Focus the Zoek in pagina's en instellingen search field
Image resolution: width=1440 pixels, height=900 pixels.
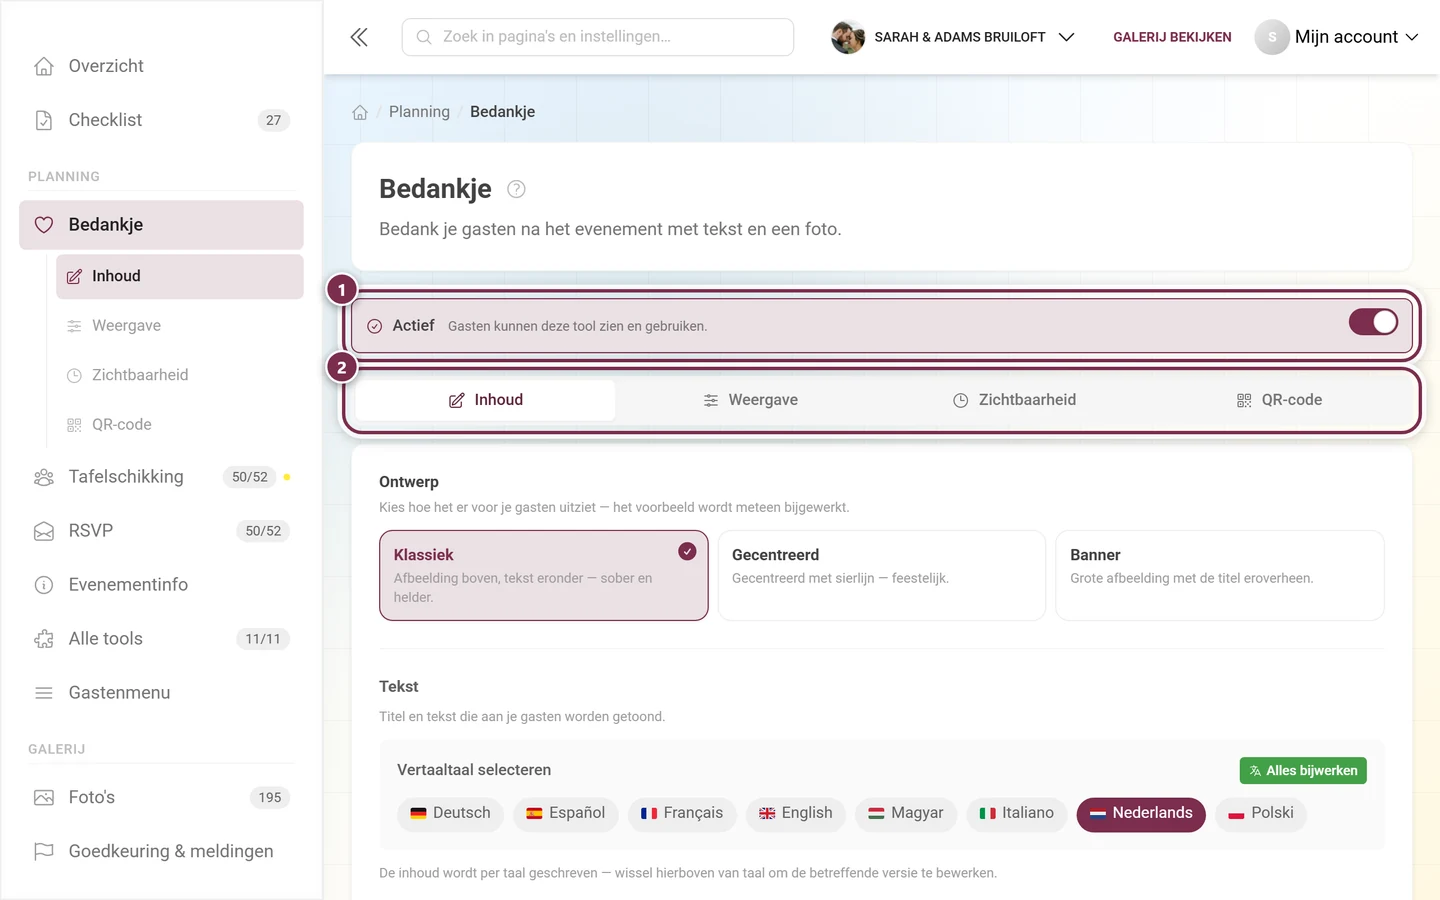(598, 37)
